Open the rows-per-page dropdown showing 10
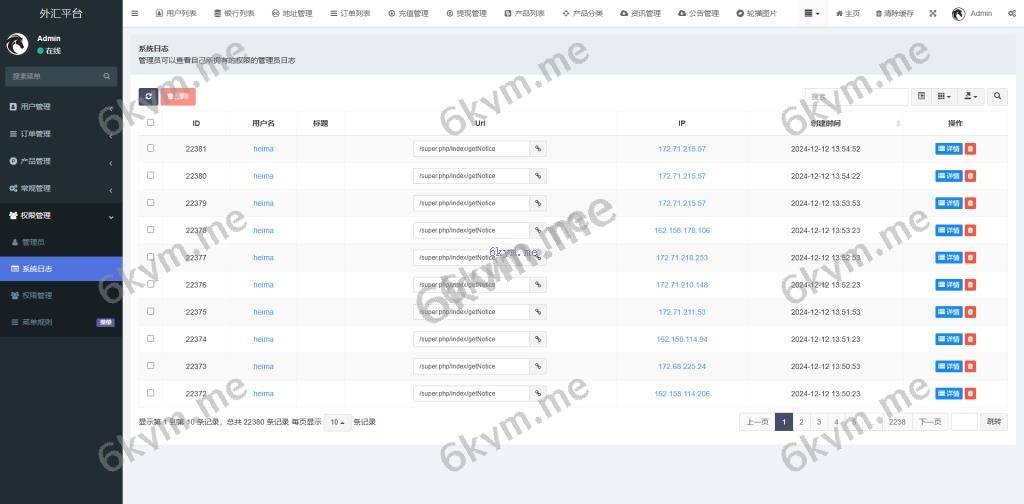Image resolution: width=1024 pixels, height=504 pixels. 338,422
